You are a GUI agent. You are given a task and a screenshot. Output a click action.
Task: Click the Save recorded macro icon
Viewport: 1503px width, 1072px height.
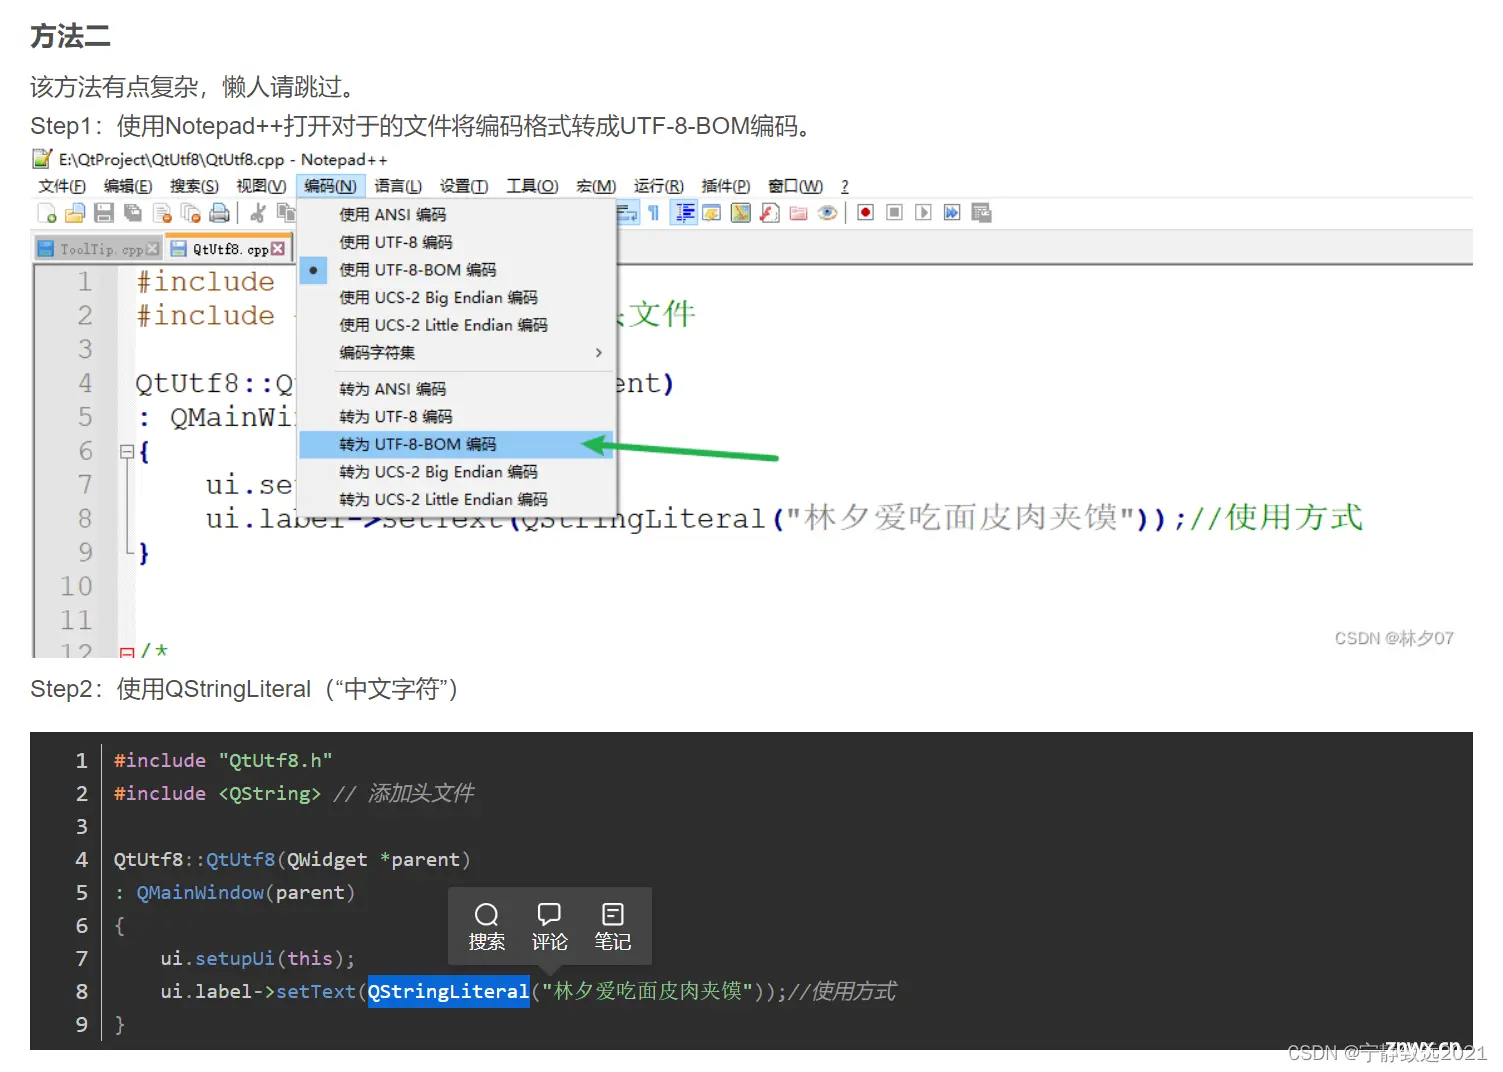click(981, 213)
